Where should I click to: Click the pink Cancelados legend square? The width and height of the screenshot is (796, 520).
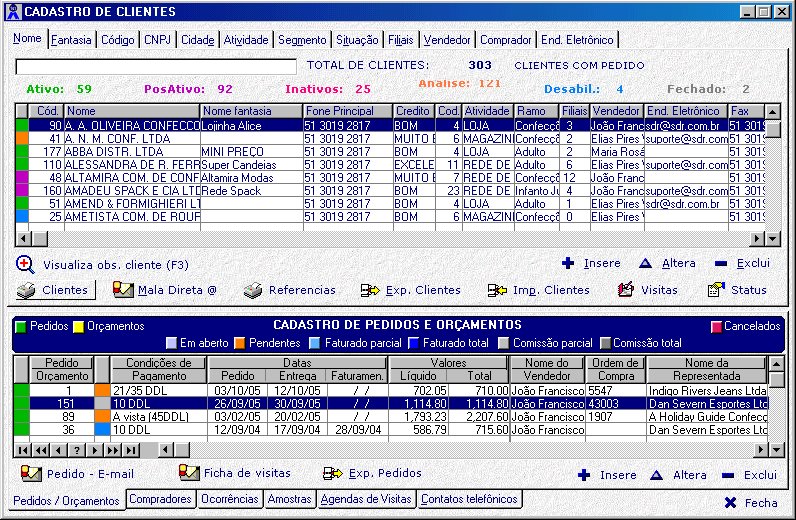[x=716, y=327]
